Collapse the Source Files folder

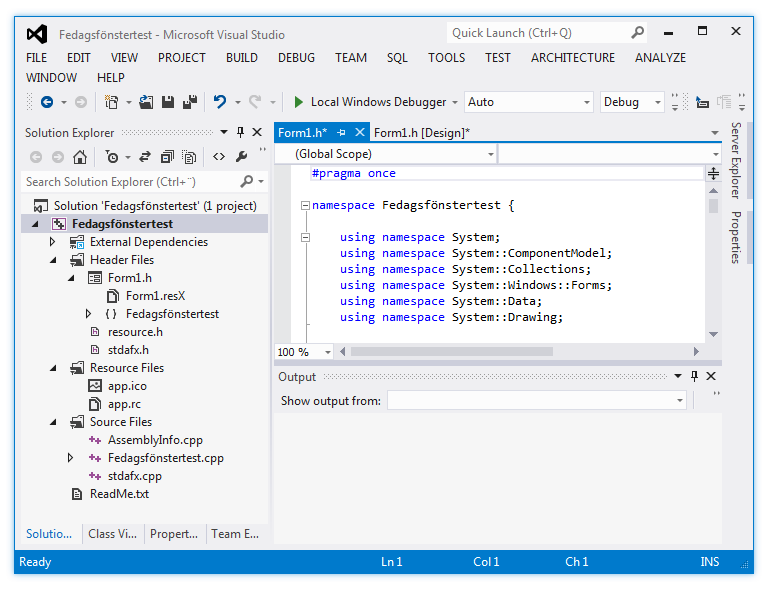53,422
